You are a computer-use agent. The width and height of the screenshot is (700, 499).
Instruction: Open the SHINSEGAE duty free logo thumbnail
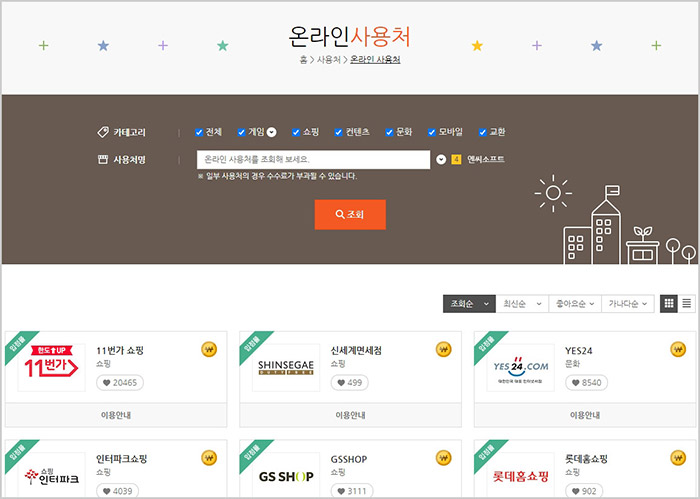point(286,367)
